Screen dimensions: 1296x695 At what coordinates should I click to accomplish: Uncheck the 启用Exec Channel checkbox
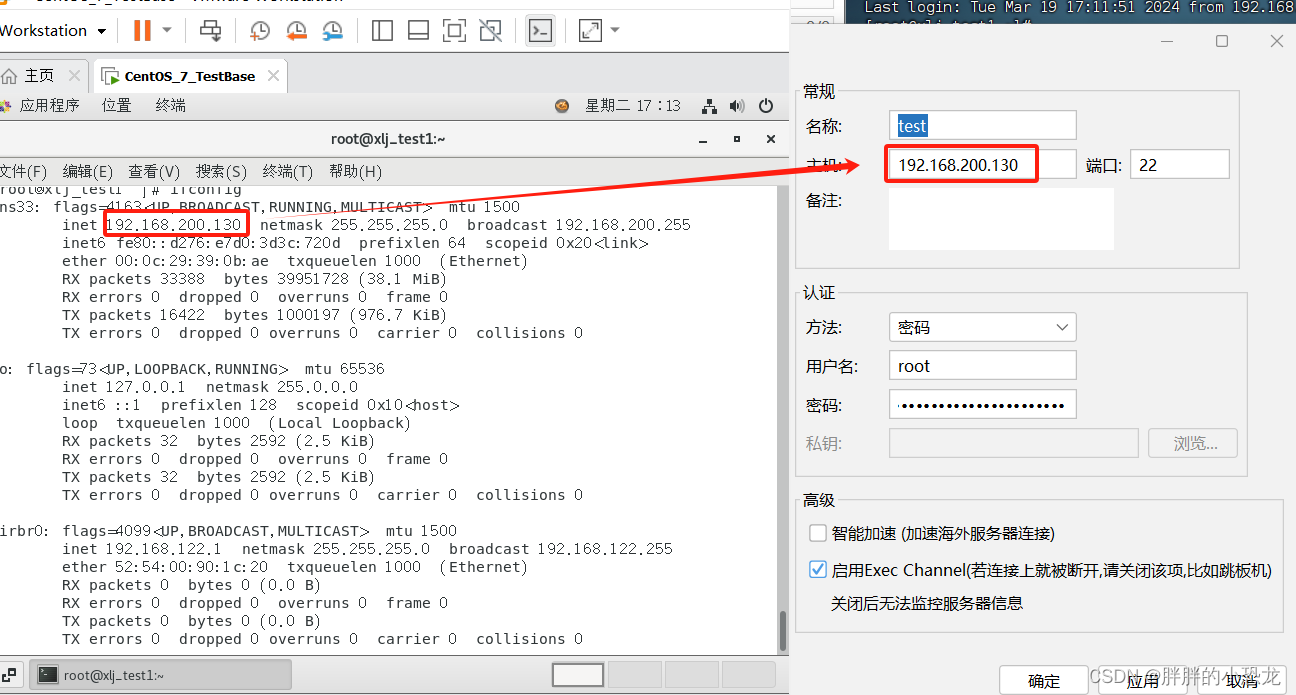click(817, 570)
